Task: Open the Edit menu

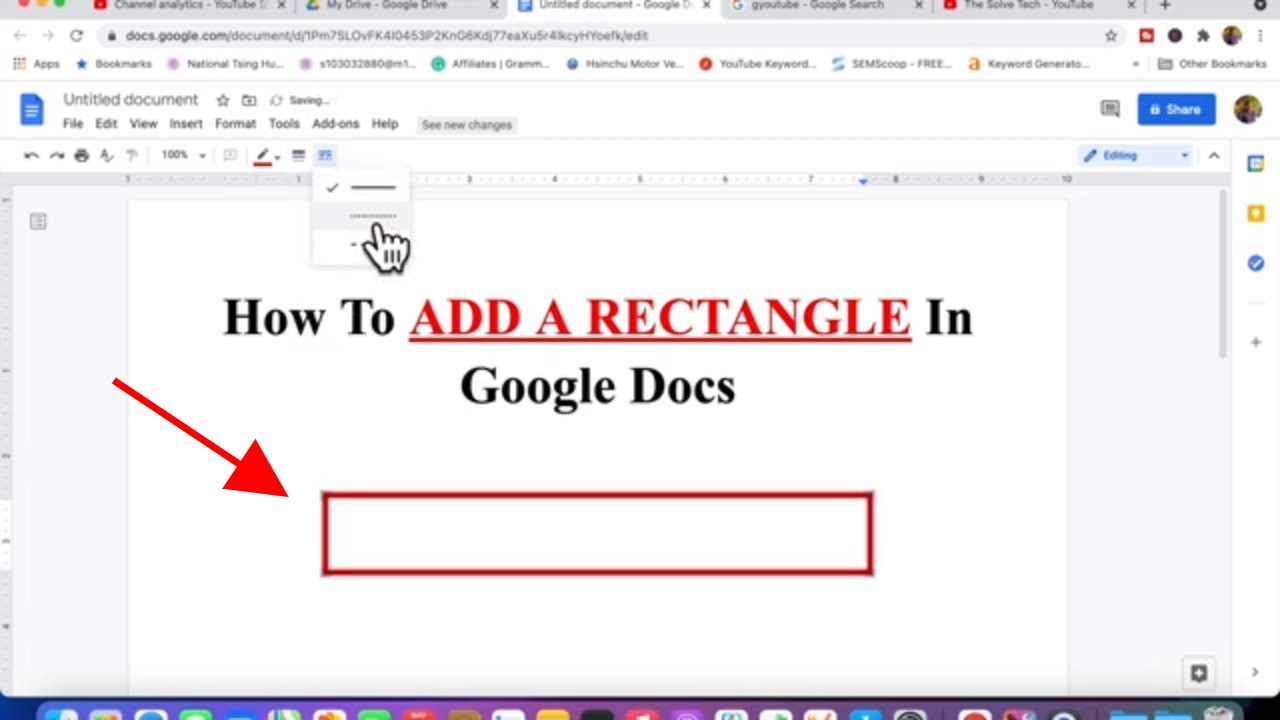Action: (106, 124)
